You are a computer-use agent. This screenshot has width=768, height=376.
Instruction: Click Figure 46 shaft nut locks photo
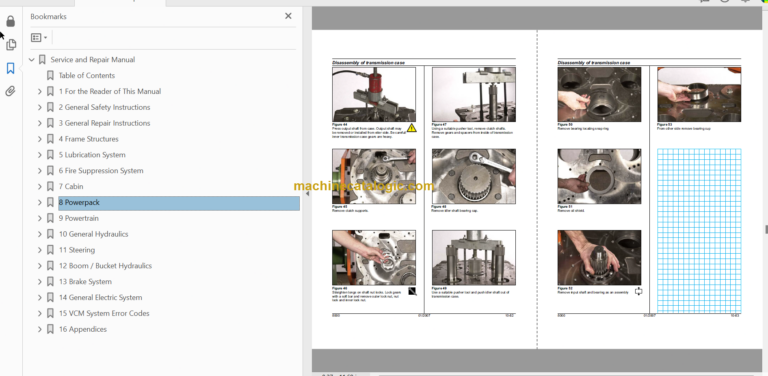click(374, 258)
